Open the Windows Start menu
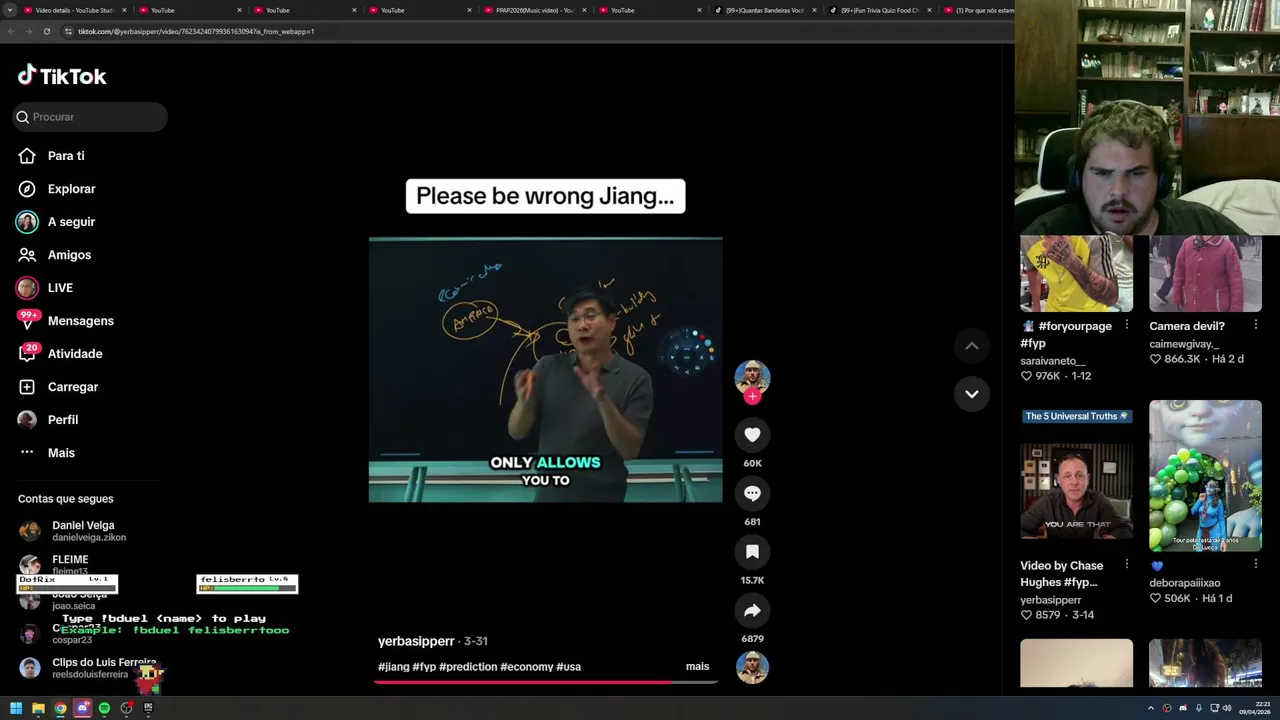Viewport: 1280px width, 720px height. [16, 708]
